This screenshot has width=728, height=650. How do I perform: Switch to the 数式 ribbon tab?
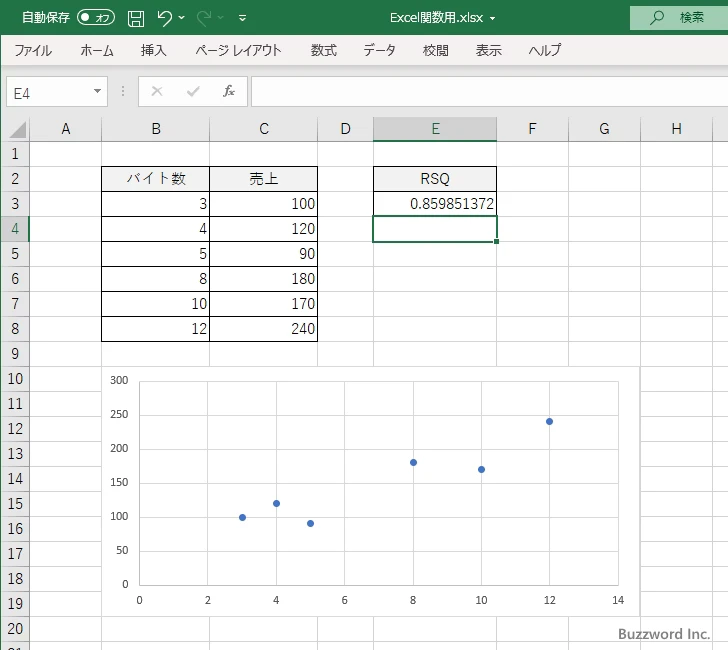pos(324,50)
